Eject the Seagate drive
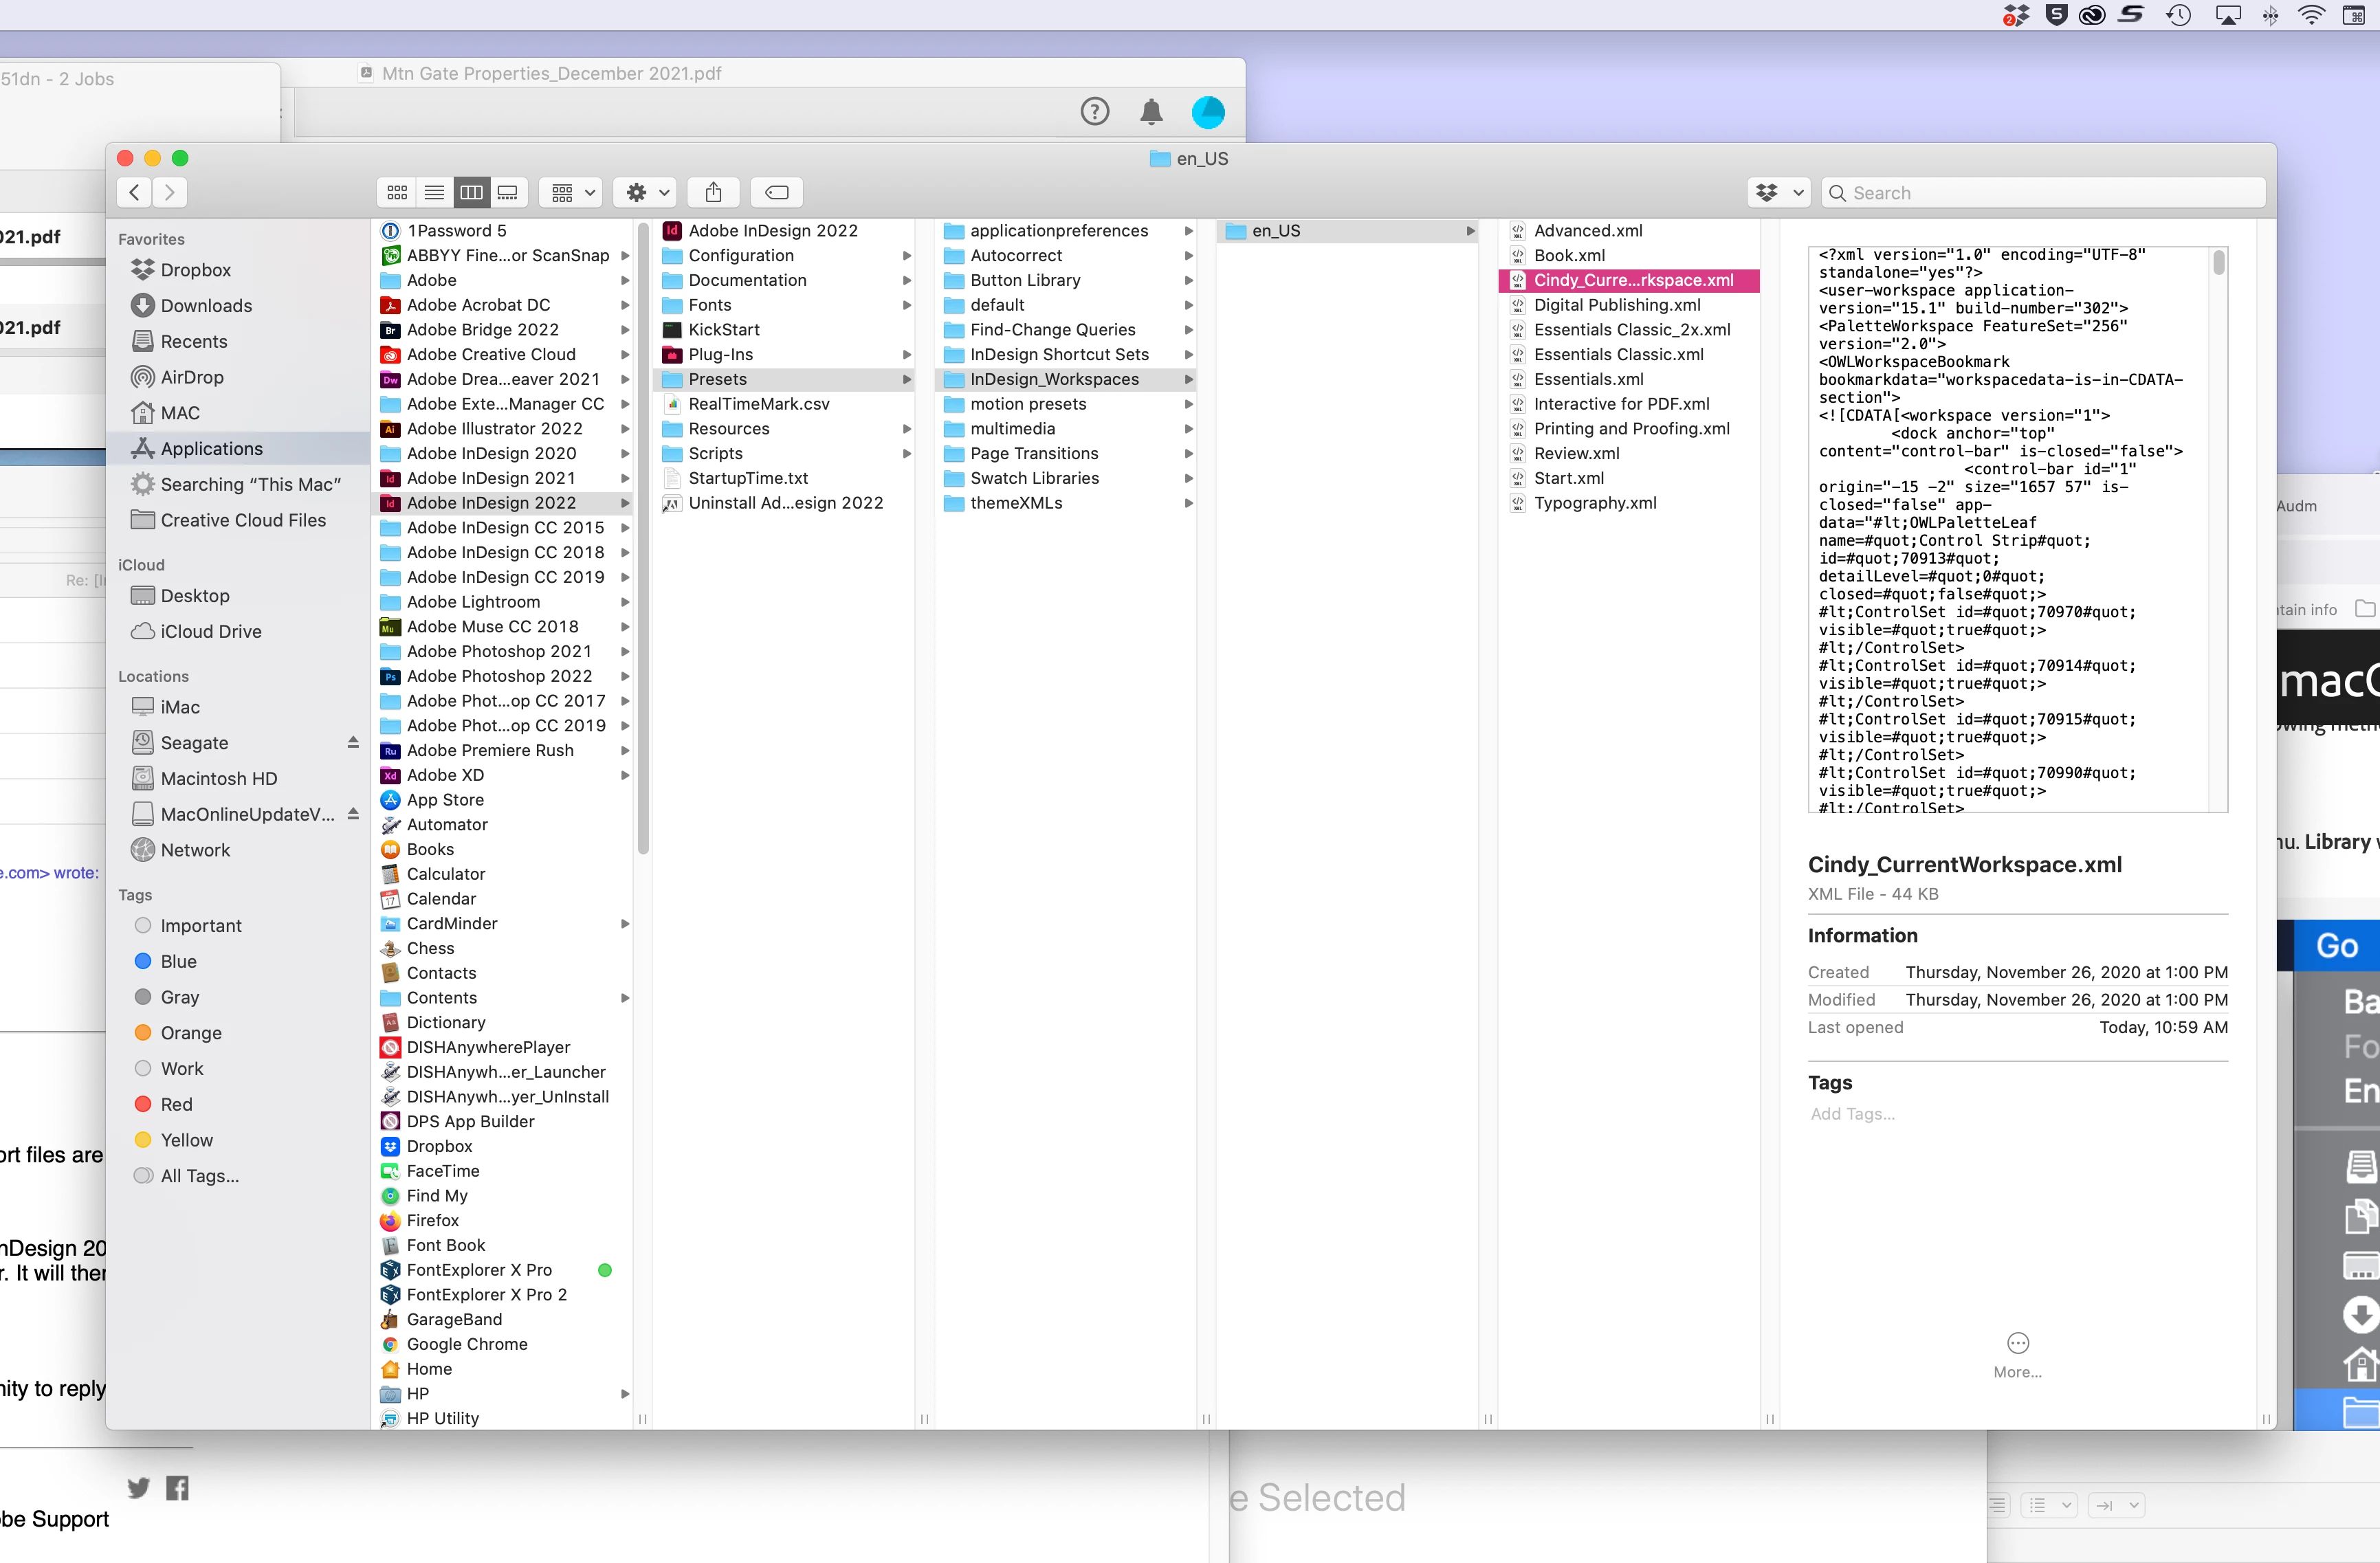The width and height of the screenshot is (2380, 1563). (x=353, y=742)
